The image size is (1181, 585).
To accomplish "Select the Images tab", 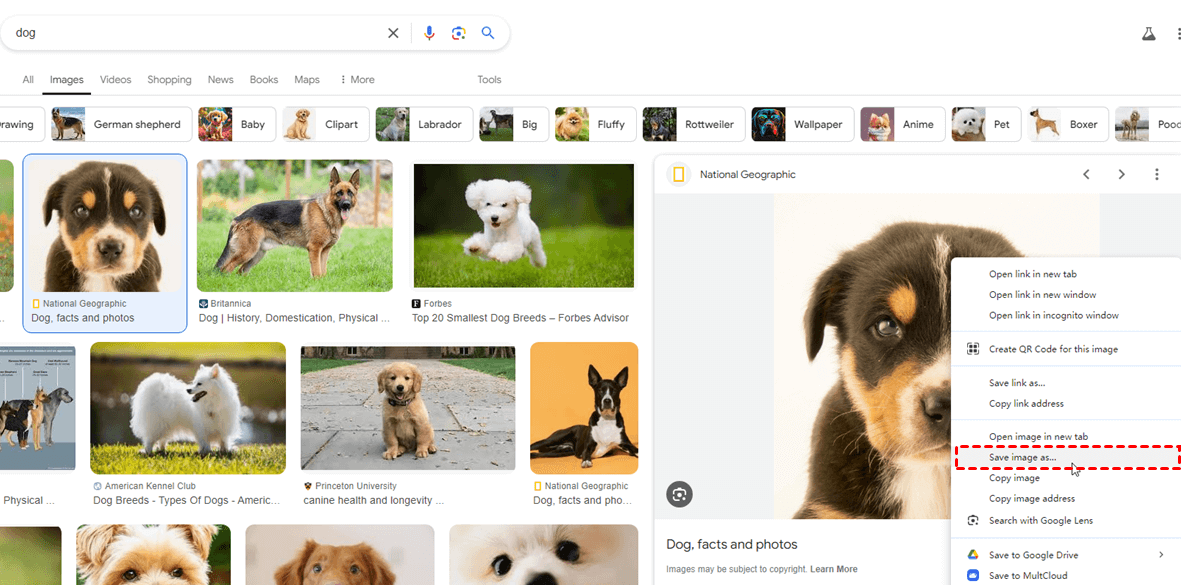I will pos(66,80).
